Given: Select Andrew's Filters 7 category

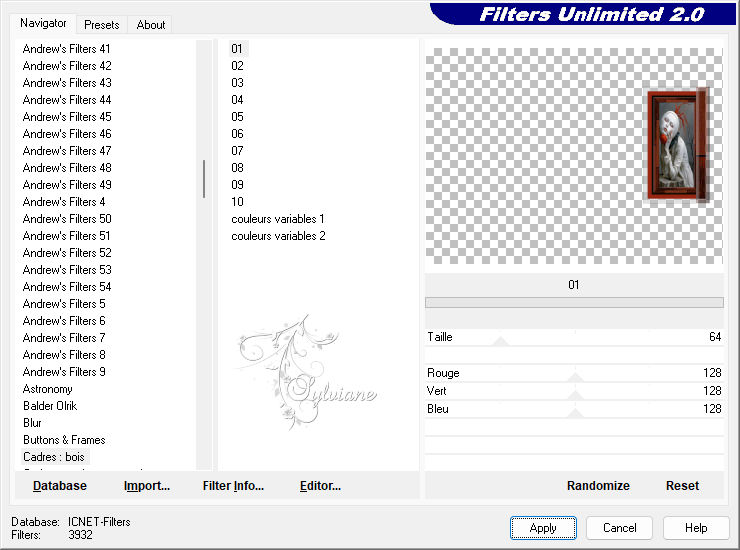Looking at the screenshot, I should 64,338.
